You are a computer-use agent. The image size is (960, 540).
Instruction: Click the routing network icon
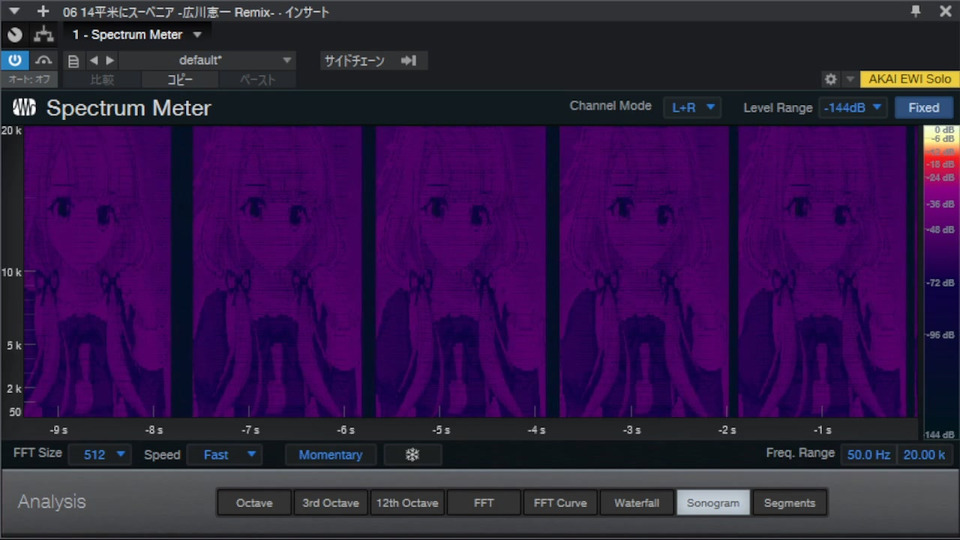point(43,35)
